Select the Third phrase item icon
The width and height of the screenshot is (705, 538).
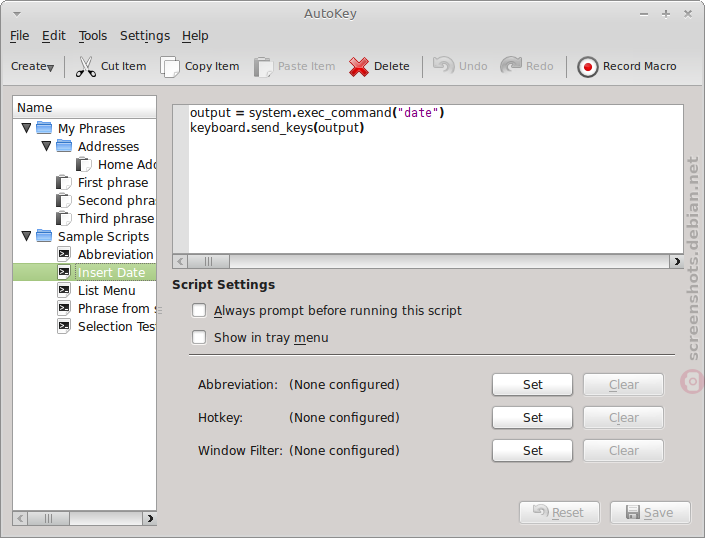(64, 218)
